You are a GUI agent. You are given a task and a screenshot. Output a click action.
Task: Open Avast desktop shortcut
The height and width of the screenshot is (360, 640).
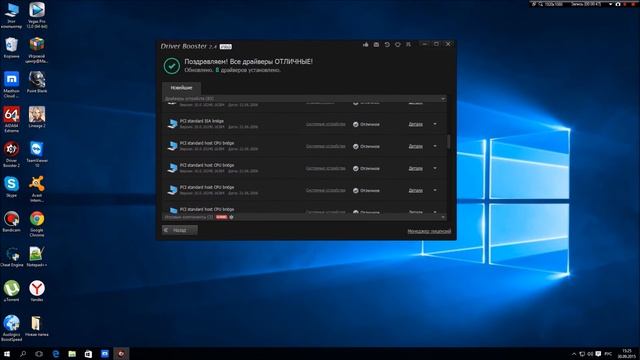[37, 189]
